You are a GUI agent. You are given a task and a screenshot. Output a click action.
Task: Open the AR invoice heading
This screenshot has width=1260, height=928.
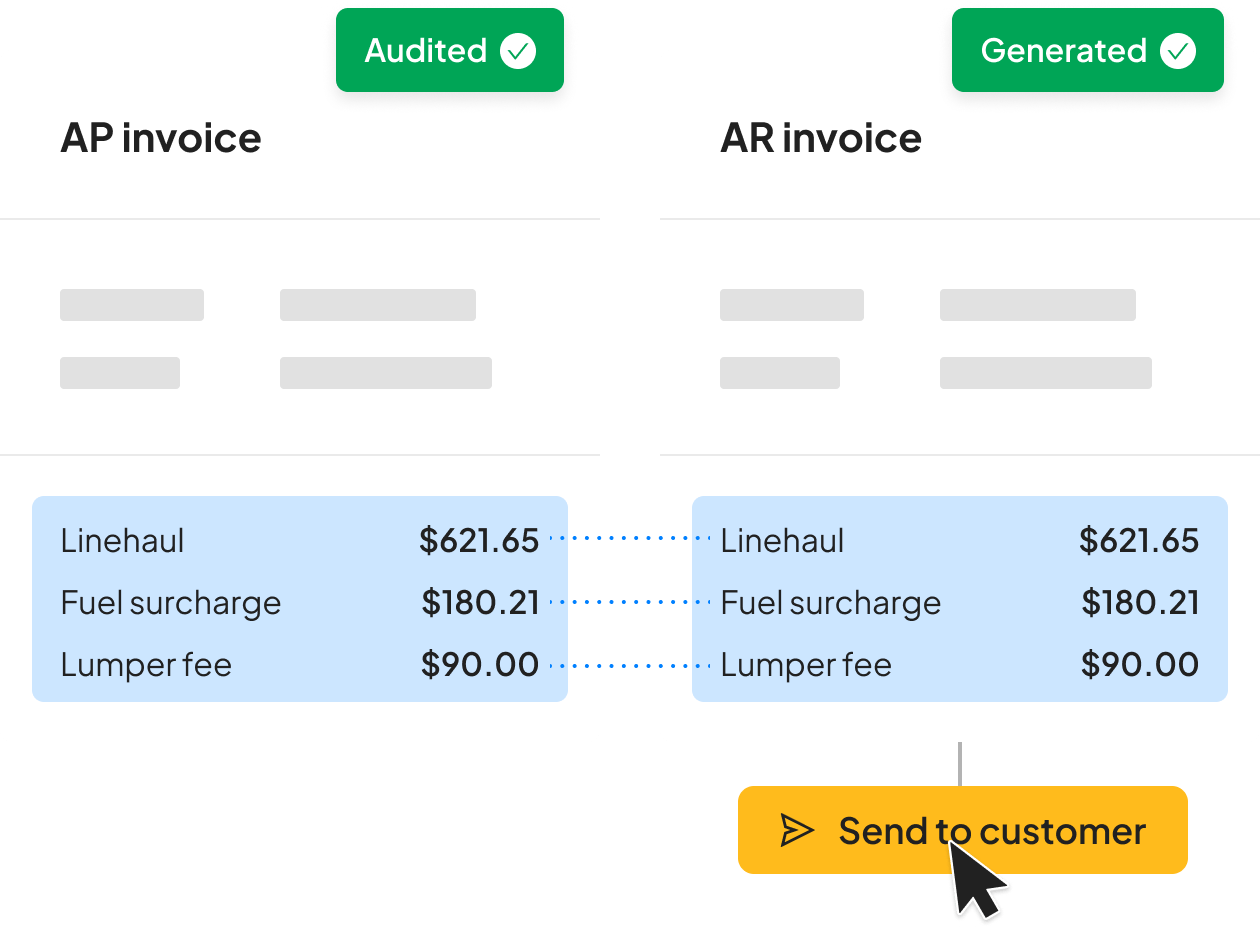pos(821,138)
